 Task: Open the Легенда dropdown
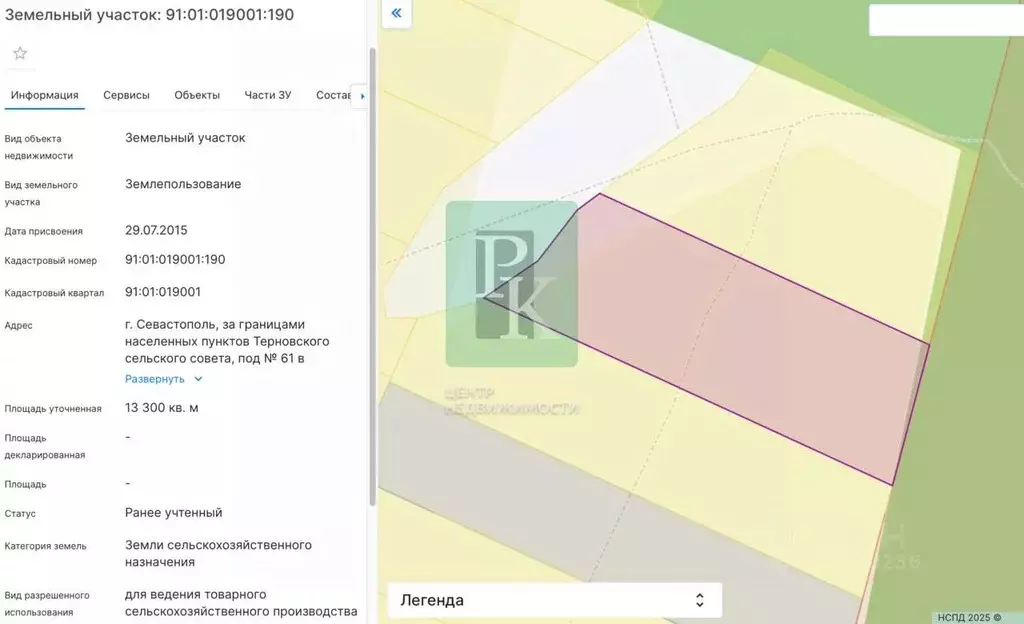554,600
